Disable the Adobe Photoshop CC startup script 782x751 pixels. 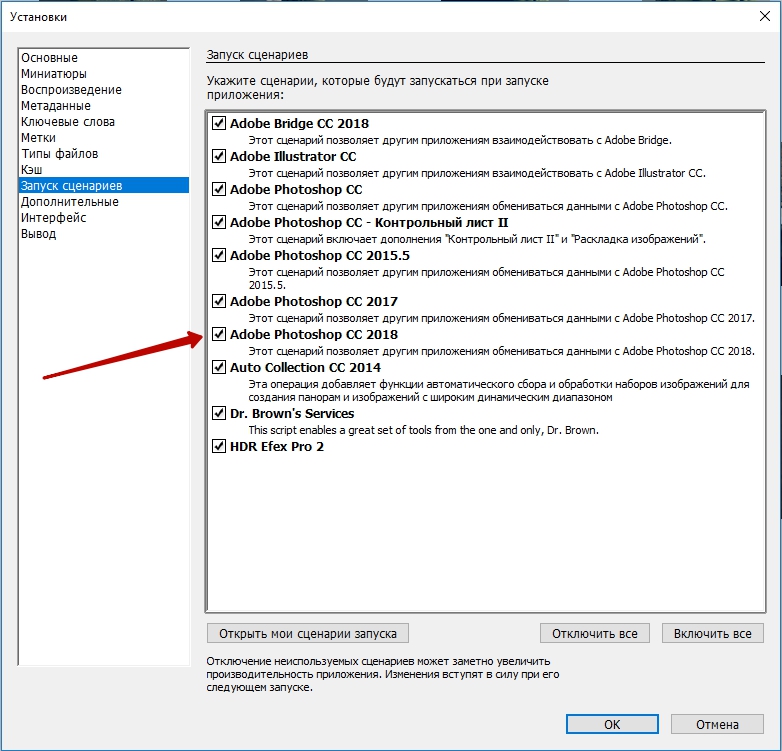click(x=219, y=189)
